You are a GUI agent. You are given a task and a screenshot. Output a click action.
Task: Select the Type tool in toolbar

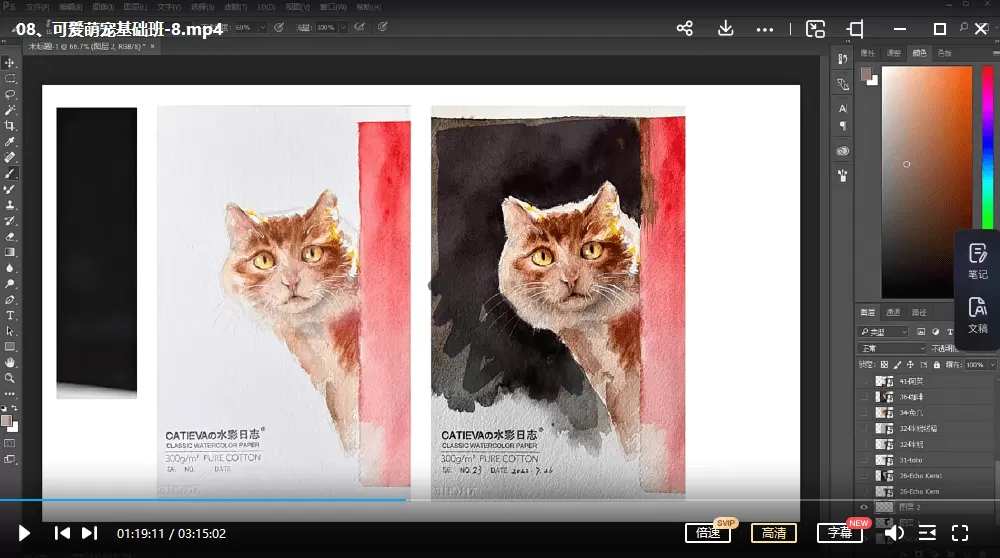coord(10,315)
